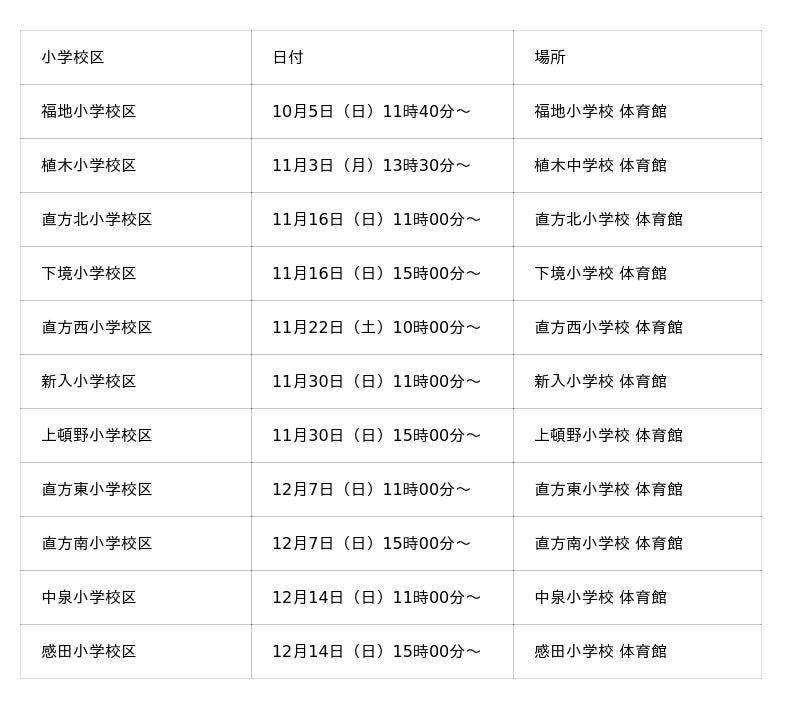Viewport: 800px width, 709px height.
Task: Select the 感田小学校区 cell
Action: [89, 652]
